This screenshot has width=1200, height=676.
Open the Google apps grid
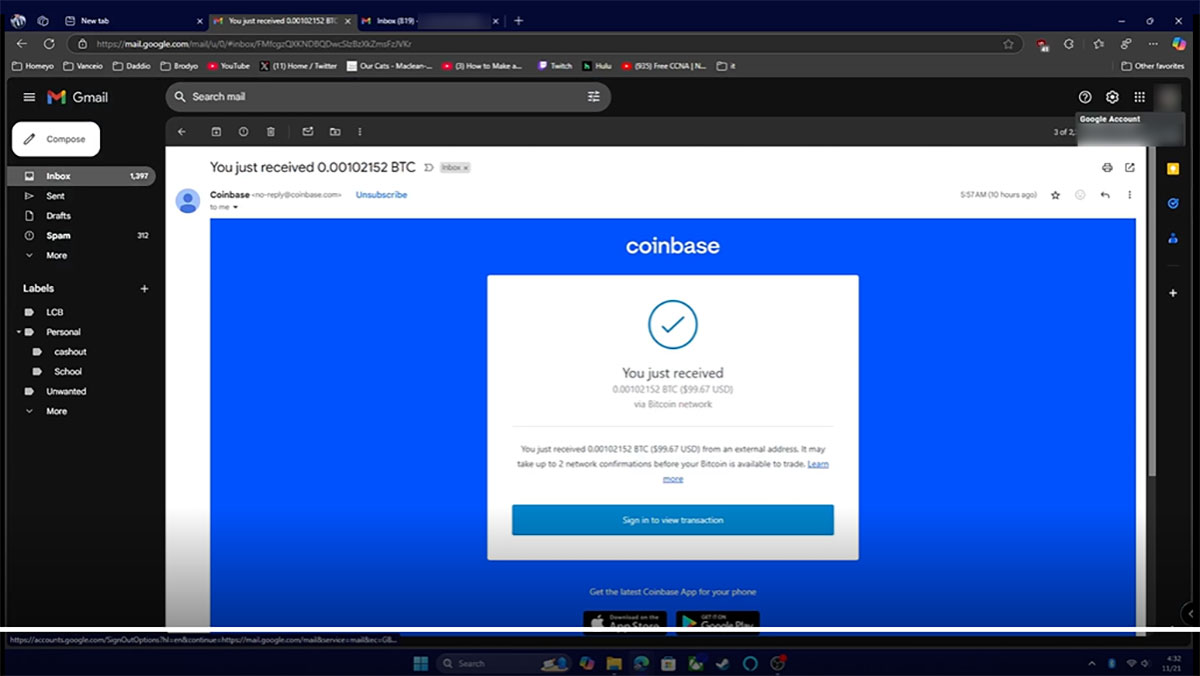coord(1139,96)
